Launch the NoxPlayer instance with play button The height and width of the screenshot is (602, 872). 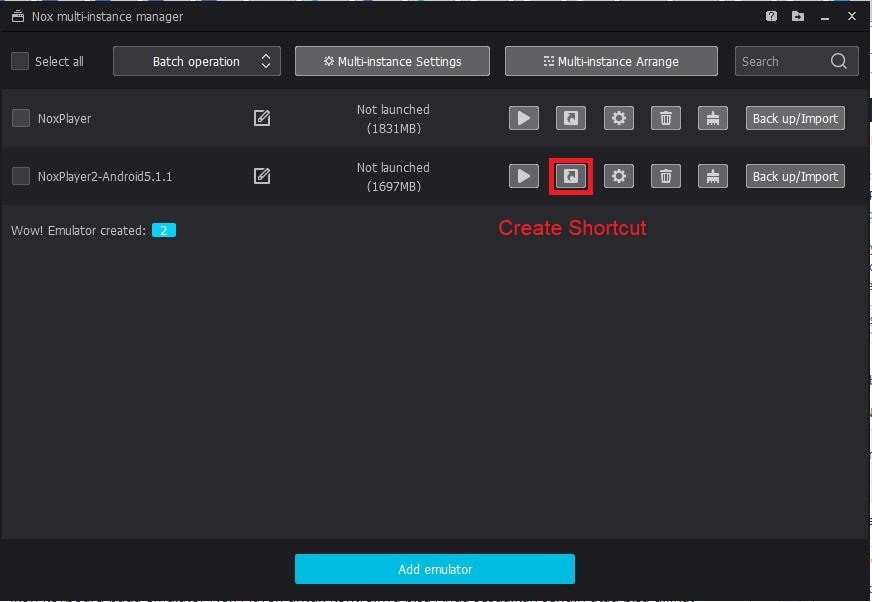click(523, 118)
